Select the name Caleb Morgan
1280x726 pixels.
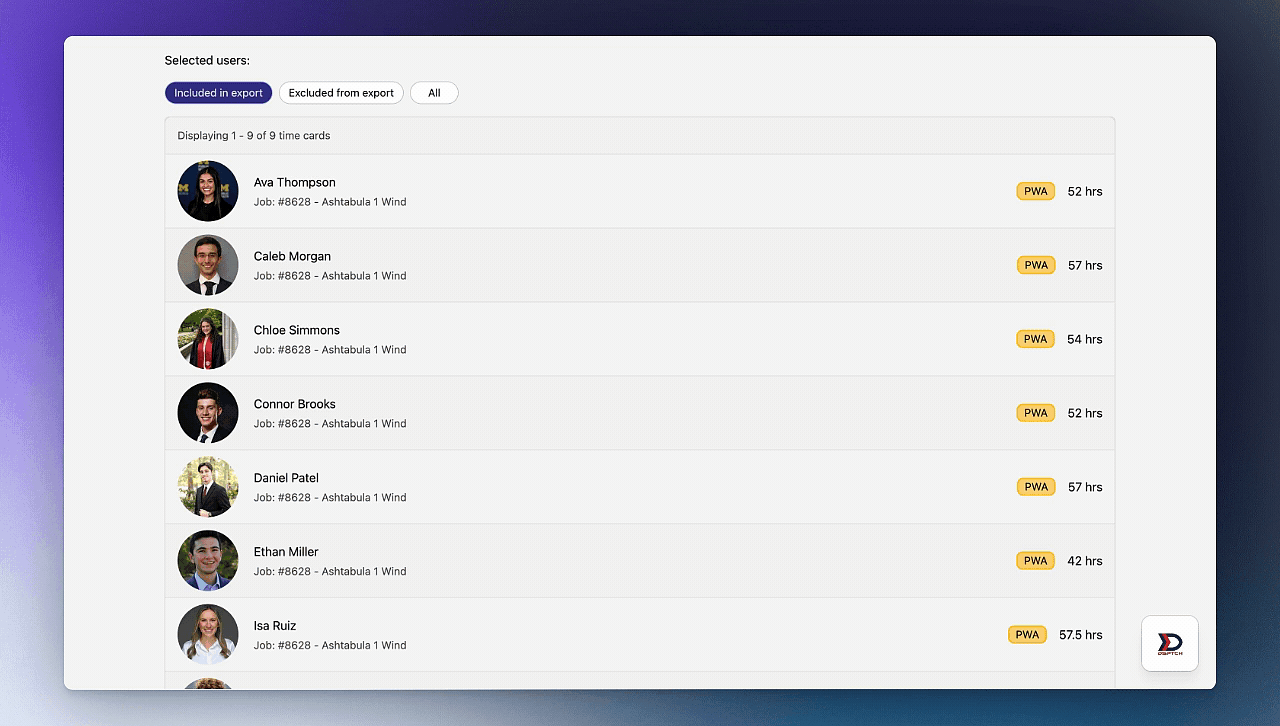[292, 256]
